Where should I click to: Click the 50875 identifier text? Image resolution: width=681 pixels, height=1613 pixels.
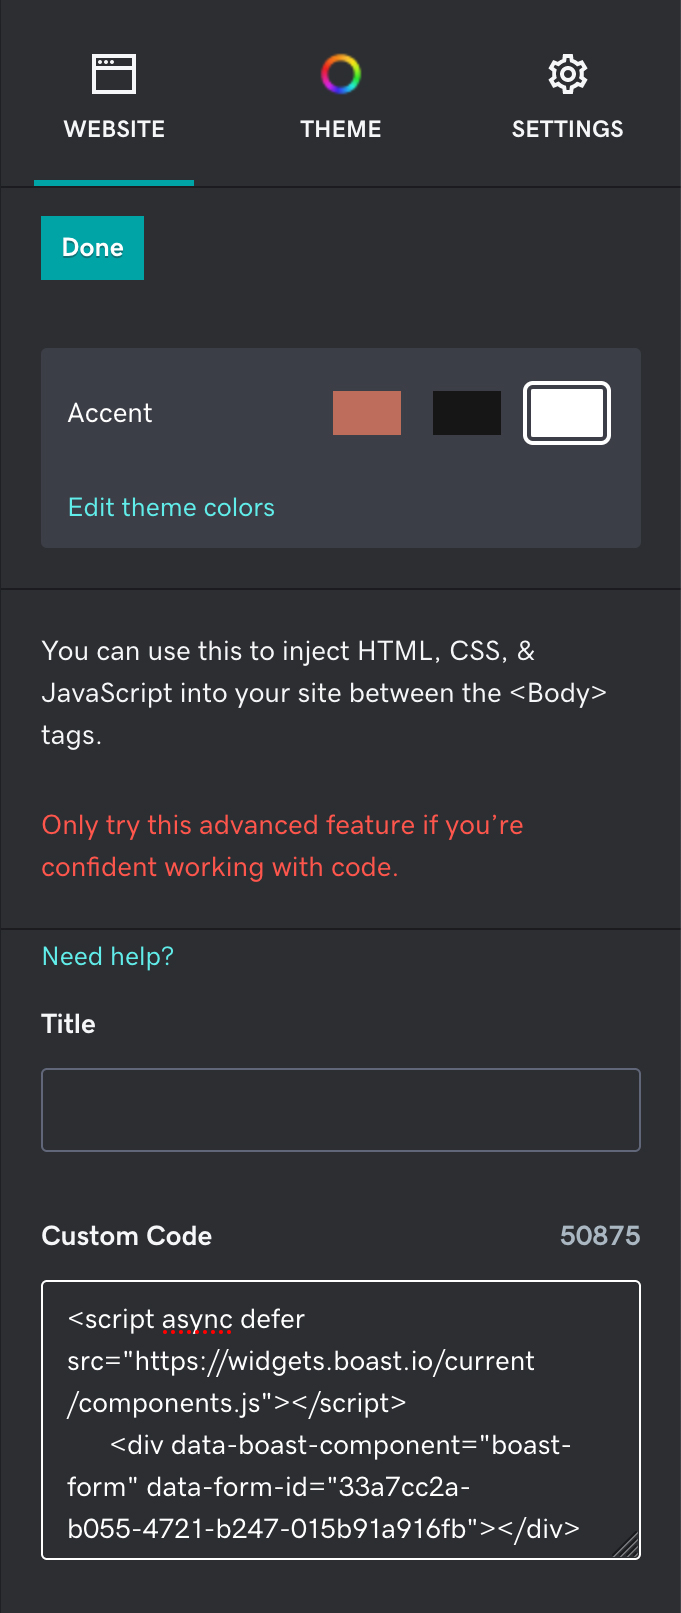pyautogui.click(x=599, y=1235)
